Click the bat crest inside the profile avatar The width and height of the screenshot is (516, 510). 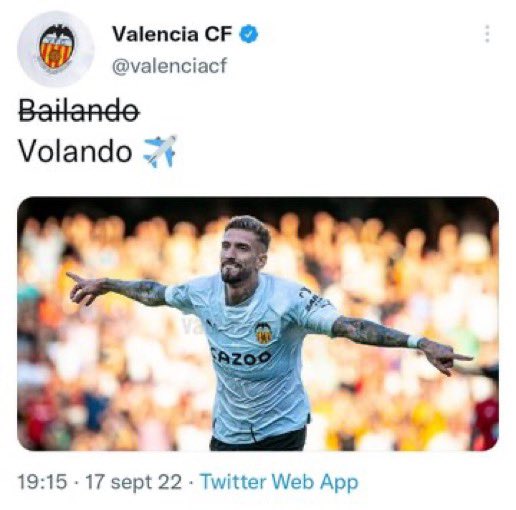coord(56,46)
